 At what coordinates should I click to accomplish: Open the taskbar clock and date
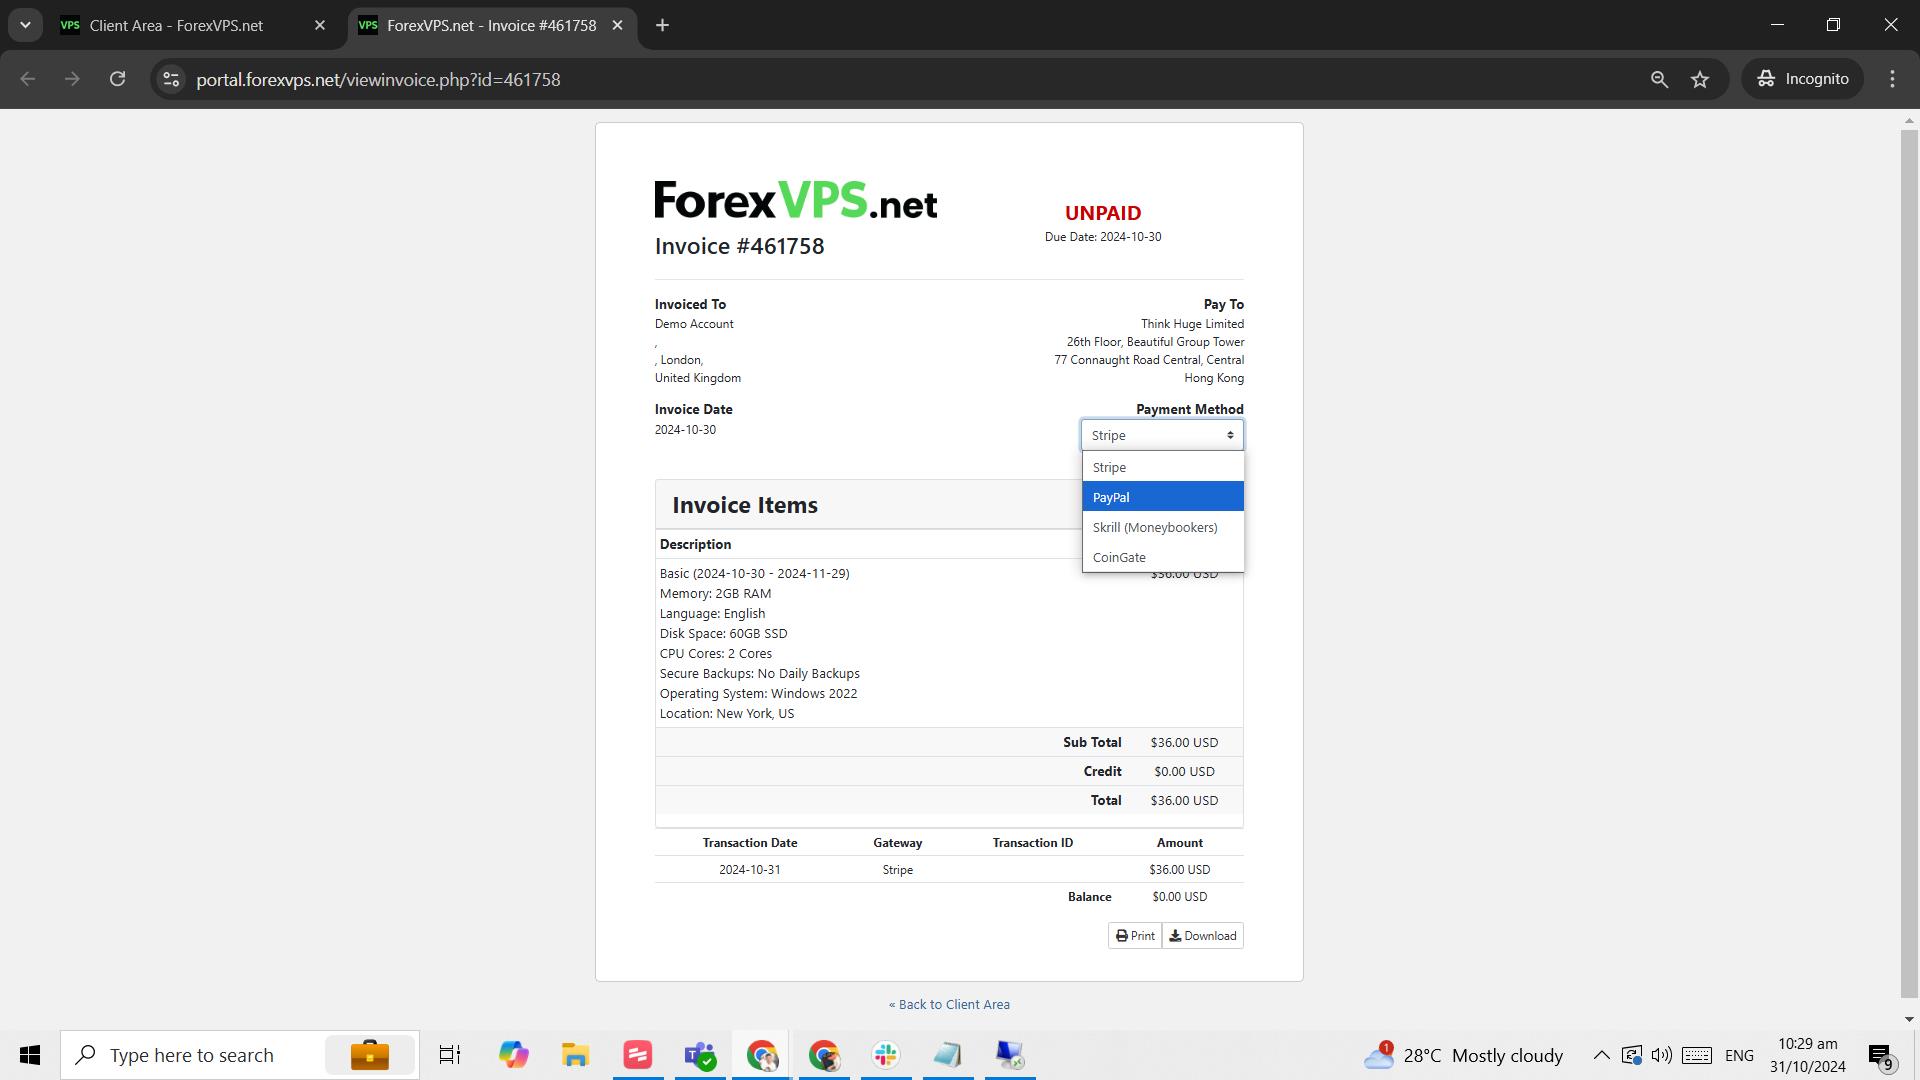pos(1807,1055)
